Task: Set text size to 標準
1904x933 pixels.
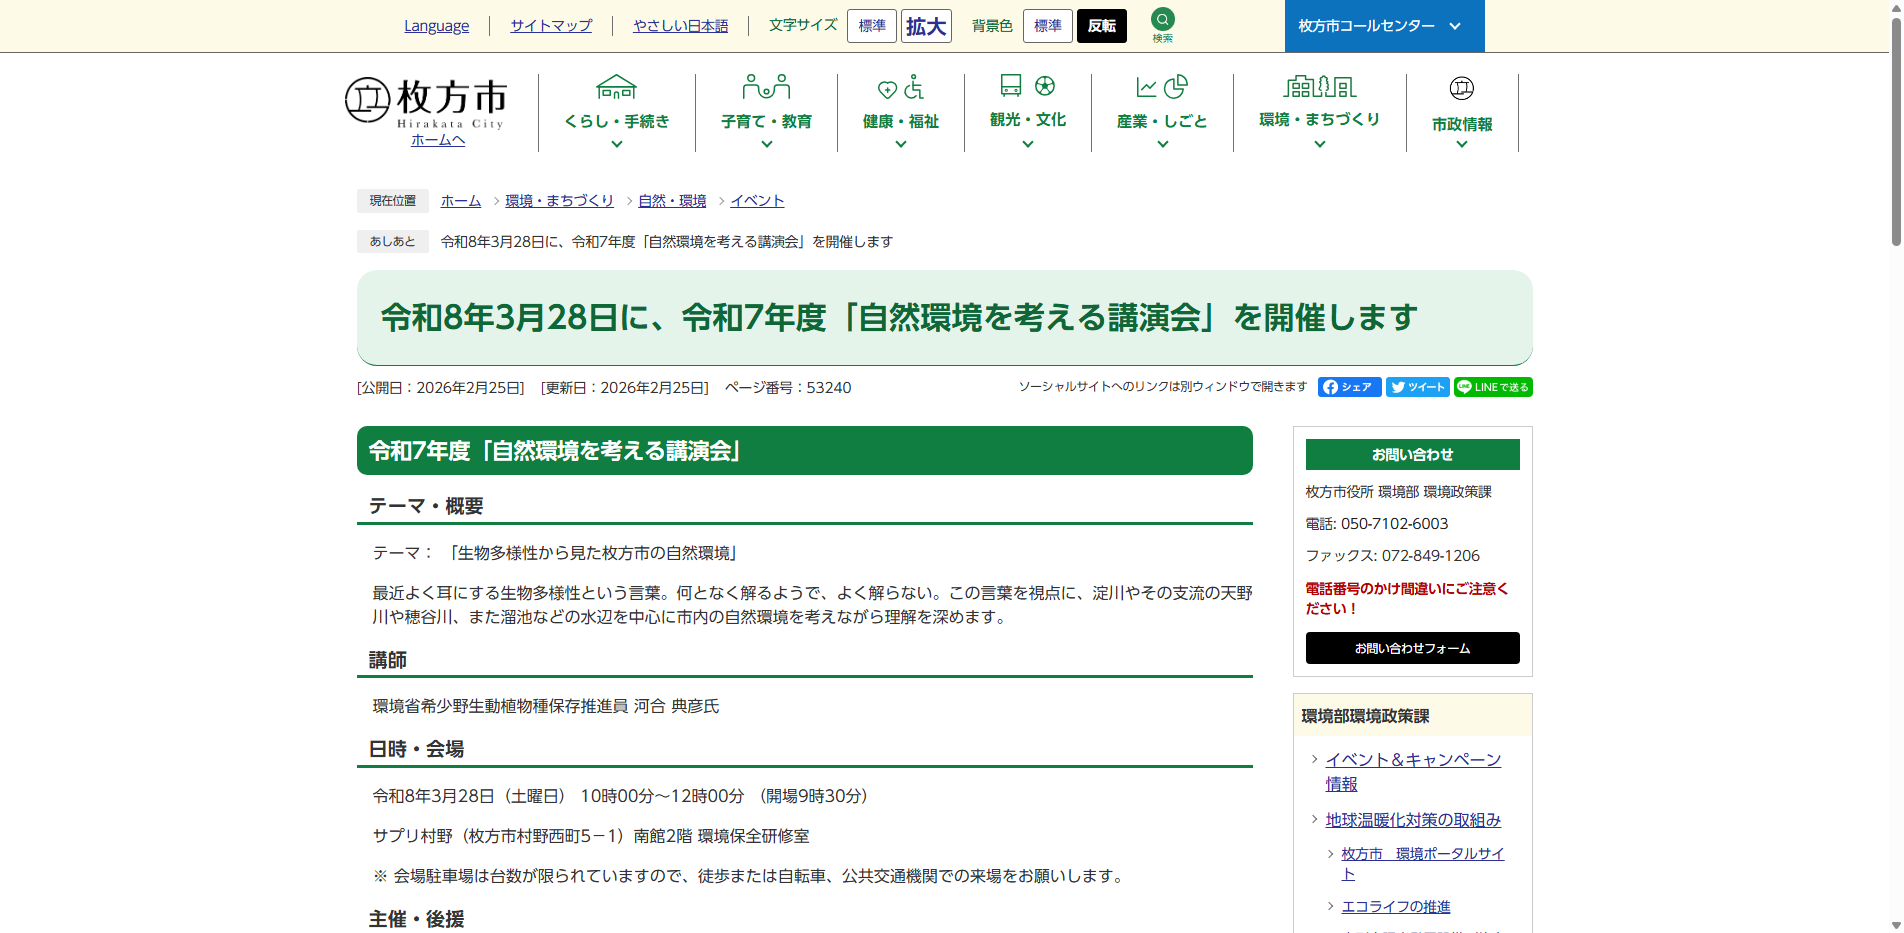Action: 871,26
